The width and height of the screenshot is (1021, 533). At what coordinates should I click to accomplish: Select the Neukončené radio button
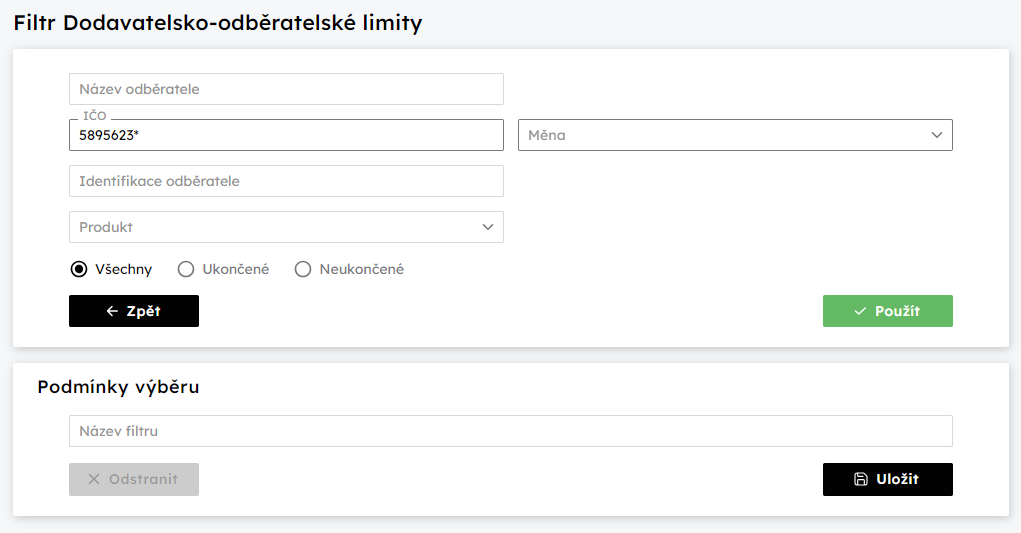click(303, 269)
